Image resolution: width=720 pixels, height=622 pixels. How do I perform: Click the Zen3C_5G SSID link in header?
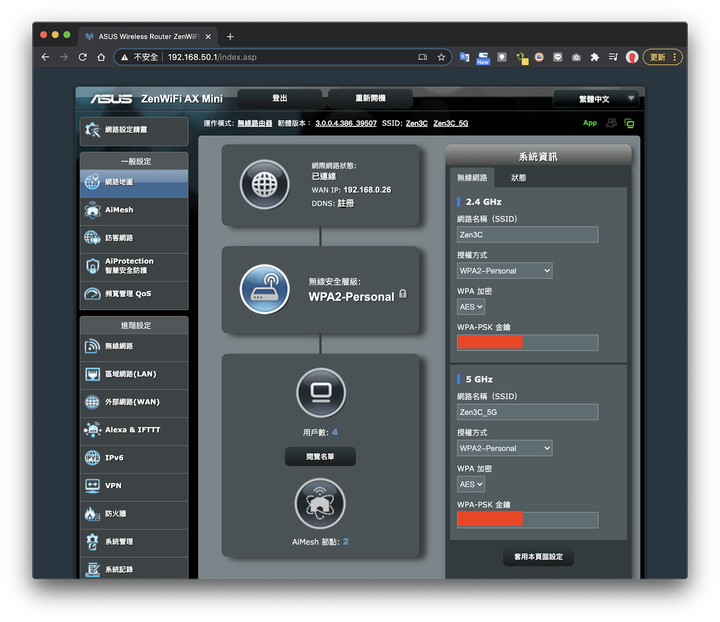450,123
